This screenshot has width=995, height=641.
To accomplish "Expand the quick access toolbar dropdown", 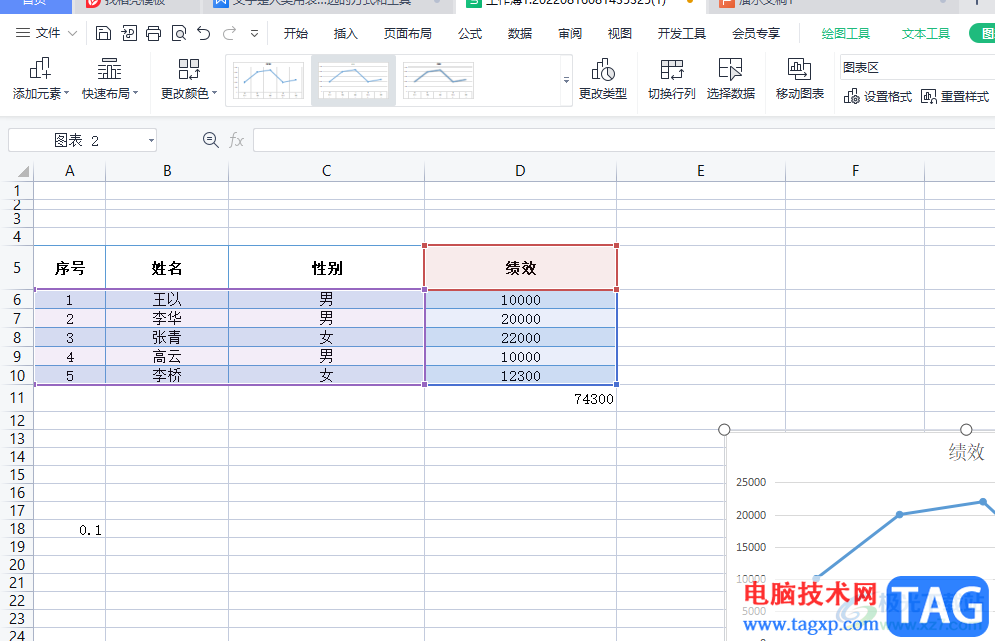I will click(254, 34).
